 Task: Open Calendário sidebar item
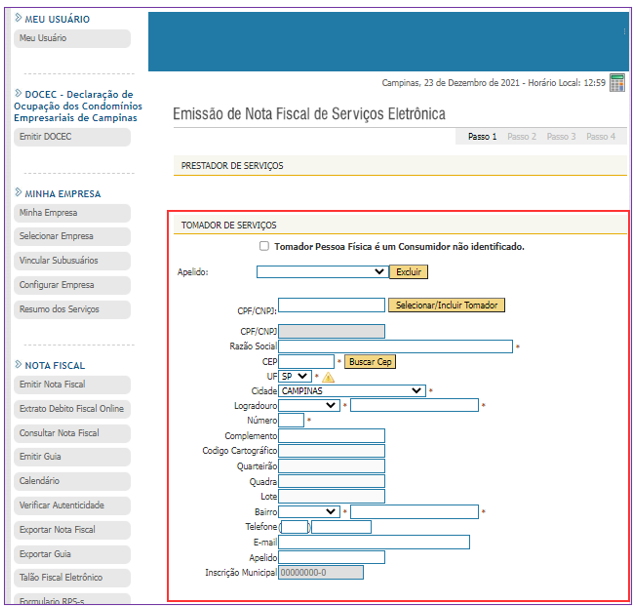[x=72, y=481]
